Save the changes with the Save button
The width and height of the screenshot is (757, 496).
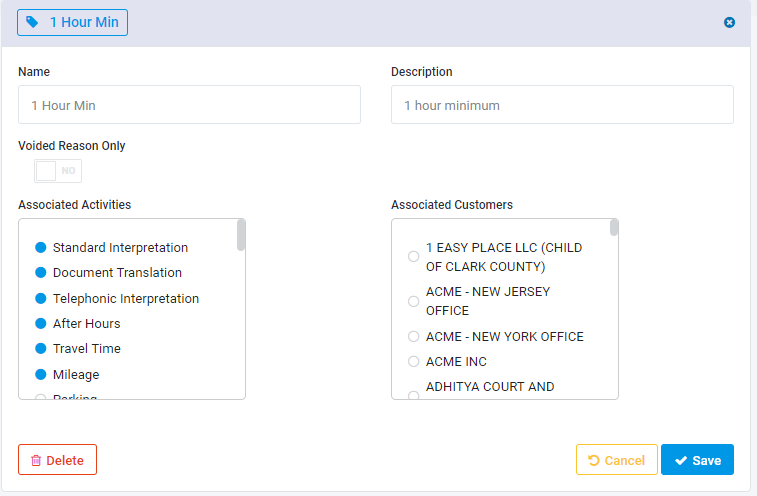coord(697,460)
